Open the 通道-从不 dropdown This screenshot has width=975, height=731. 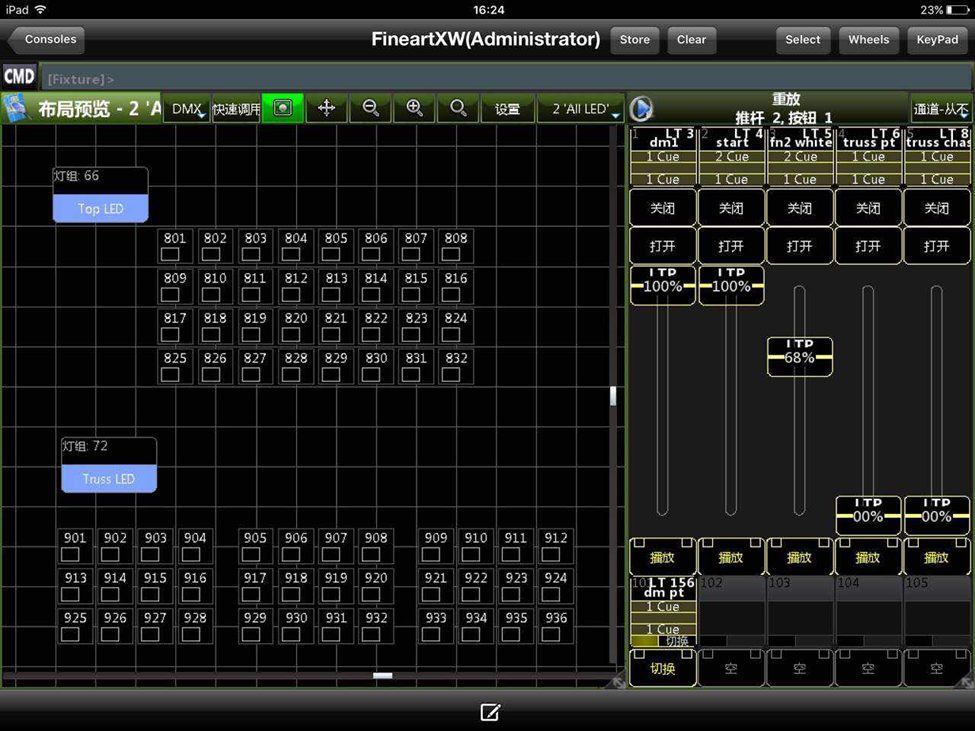click(940, 108)
